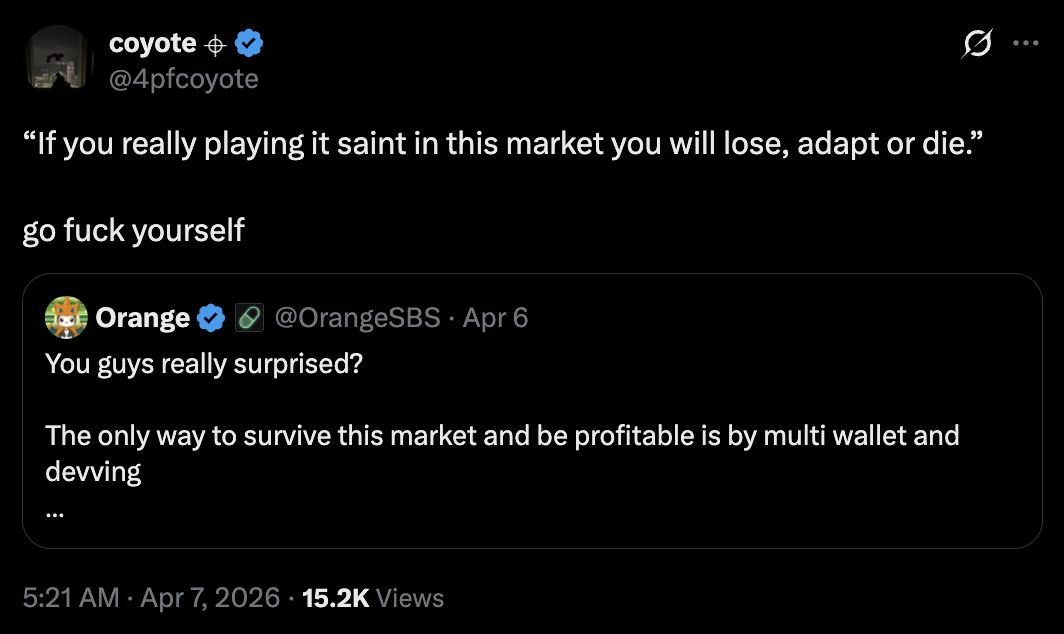The image size is (1064, 634).
Task: Click the crosshair symbol after coyote
Action: (x=214, y=45)
